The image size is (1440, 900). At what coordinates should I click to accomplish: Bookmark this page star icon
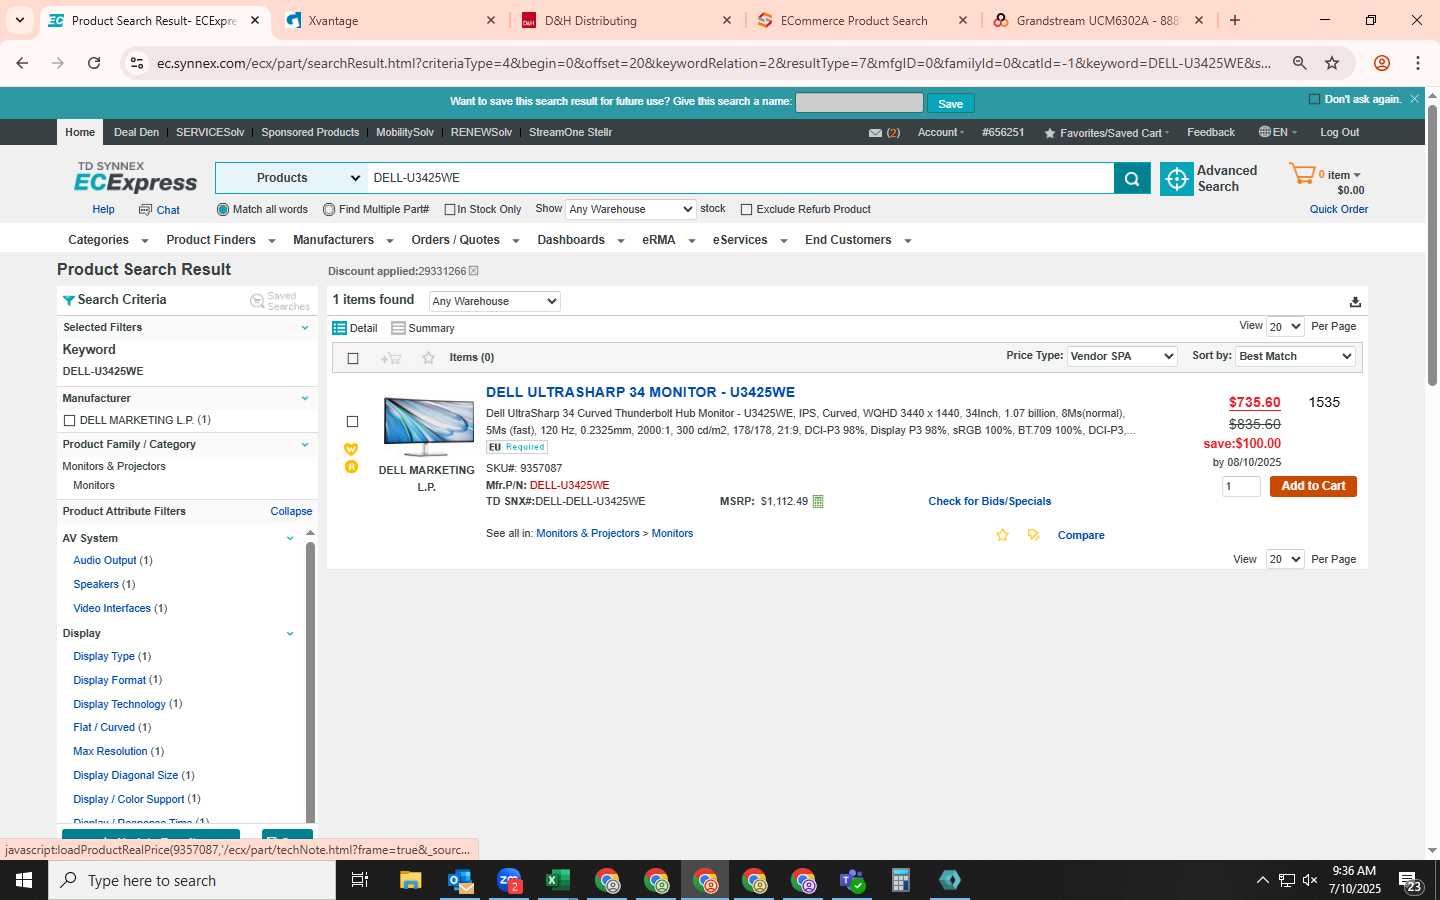click(1332, 63)
